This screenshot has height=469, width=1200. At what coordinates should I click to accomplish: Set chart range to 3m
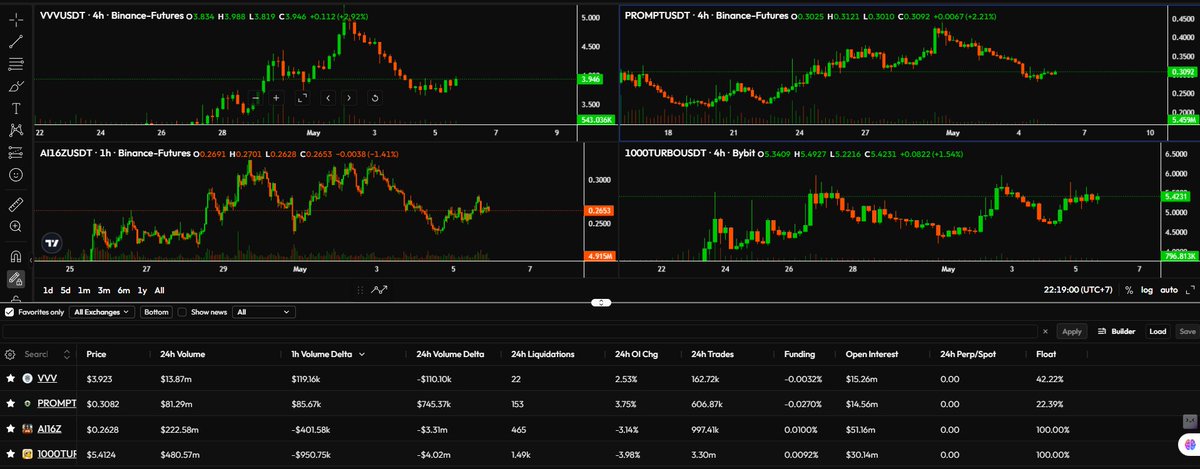[104, 290]
